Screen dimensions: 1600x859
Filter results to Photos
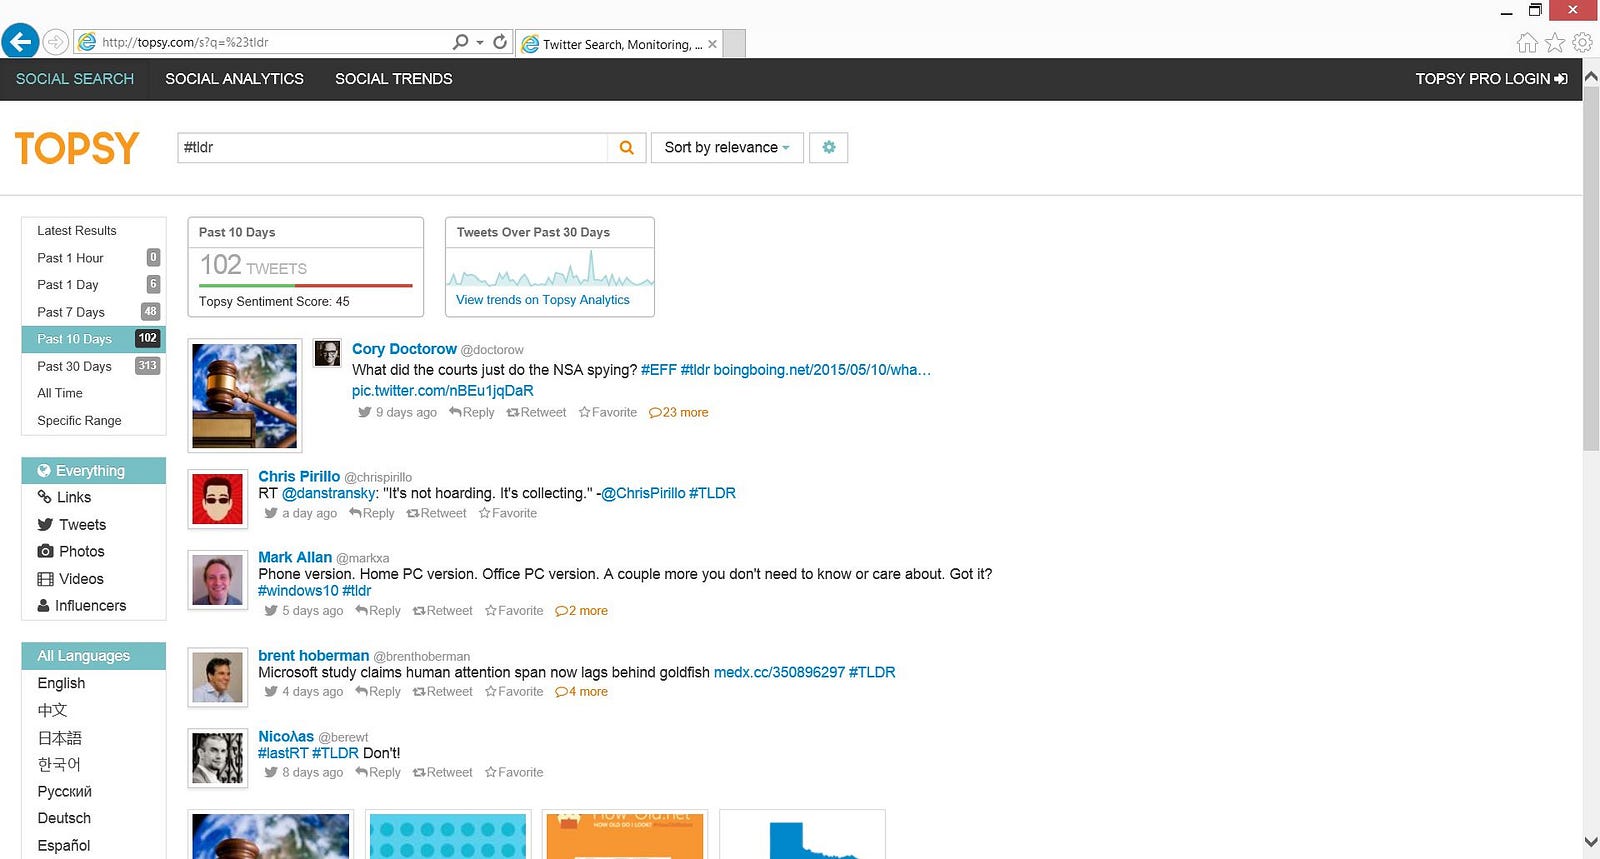pyautogui.click(x=94, y=552)
